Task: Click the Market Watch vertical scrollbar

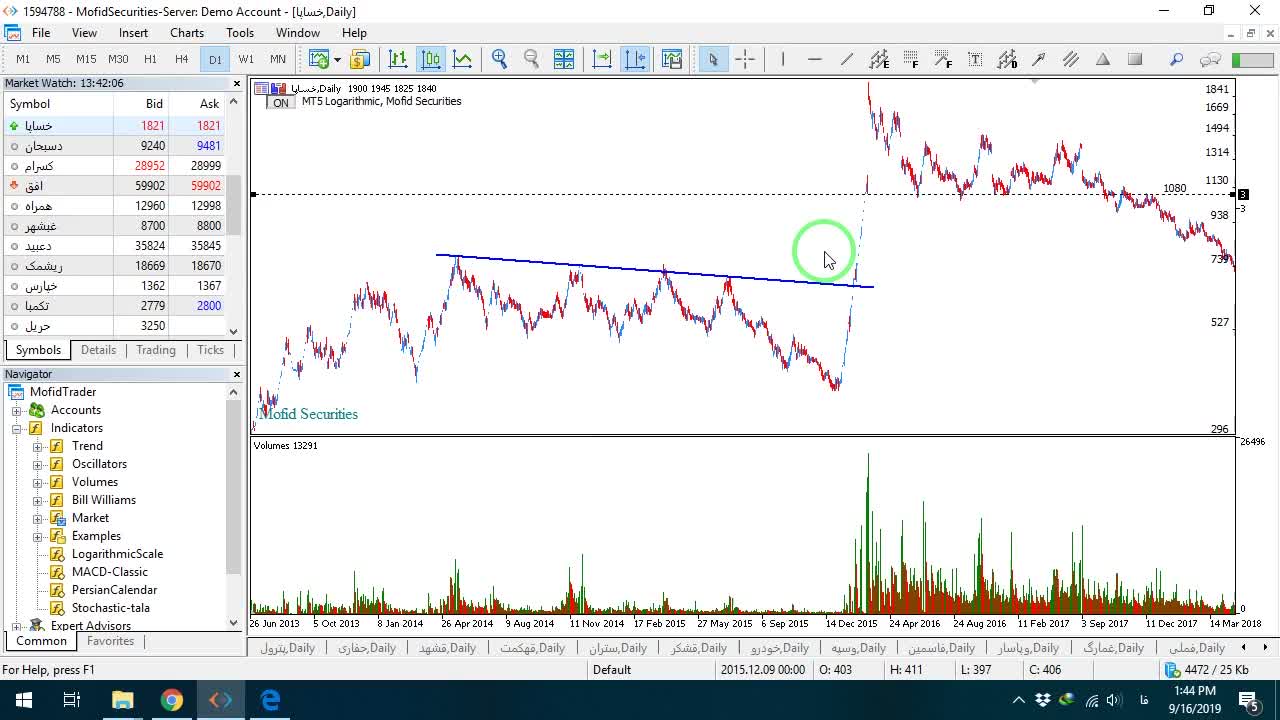Action: pos(234,217)
